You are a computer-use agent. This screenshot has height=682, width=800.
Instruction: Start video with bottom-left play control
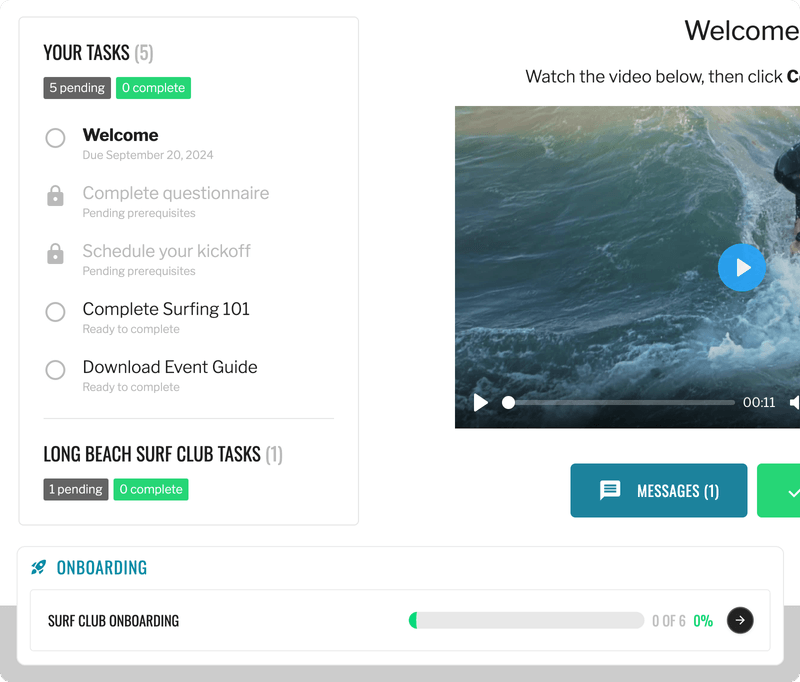480,402
